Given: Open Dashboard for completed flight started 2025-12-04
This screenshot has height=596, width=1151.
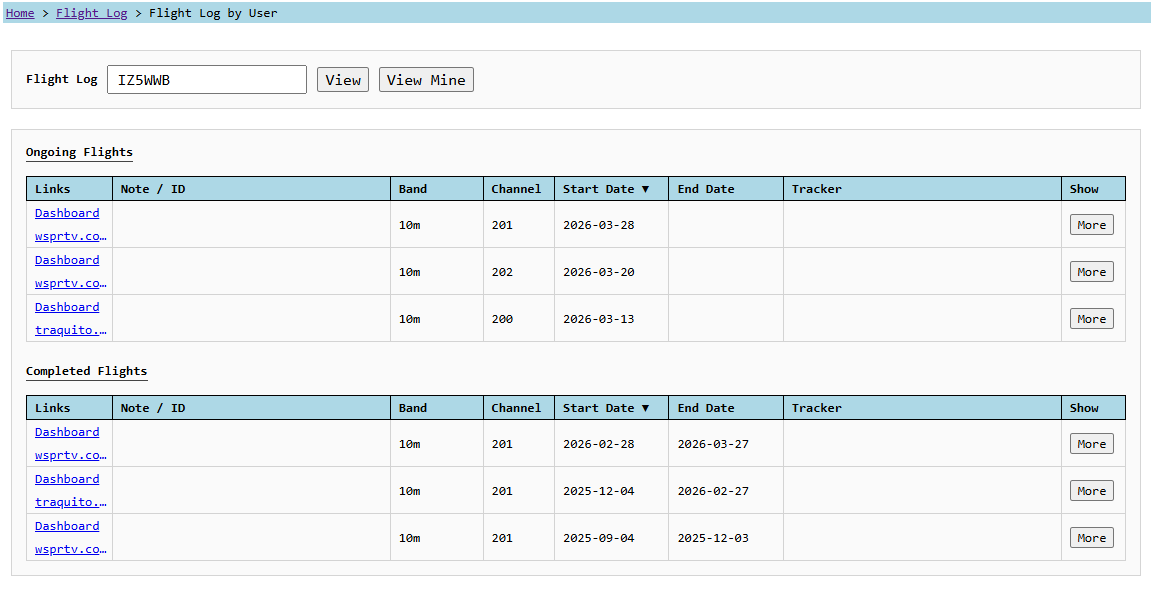Looking at the screenshot, I should pos(67,479).
